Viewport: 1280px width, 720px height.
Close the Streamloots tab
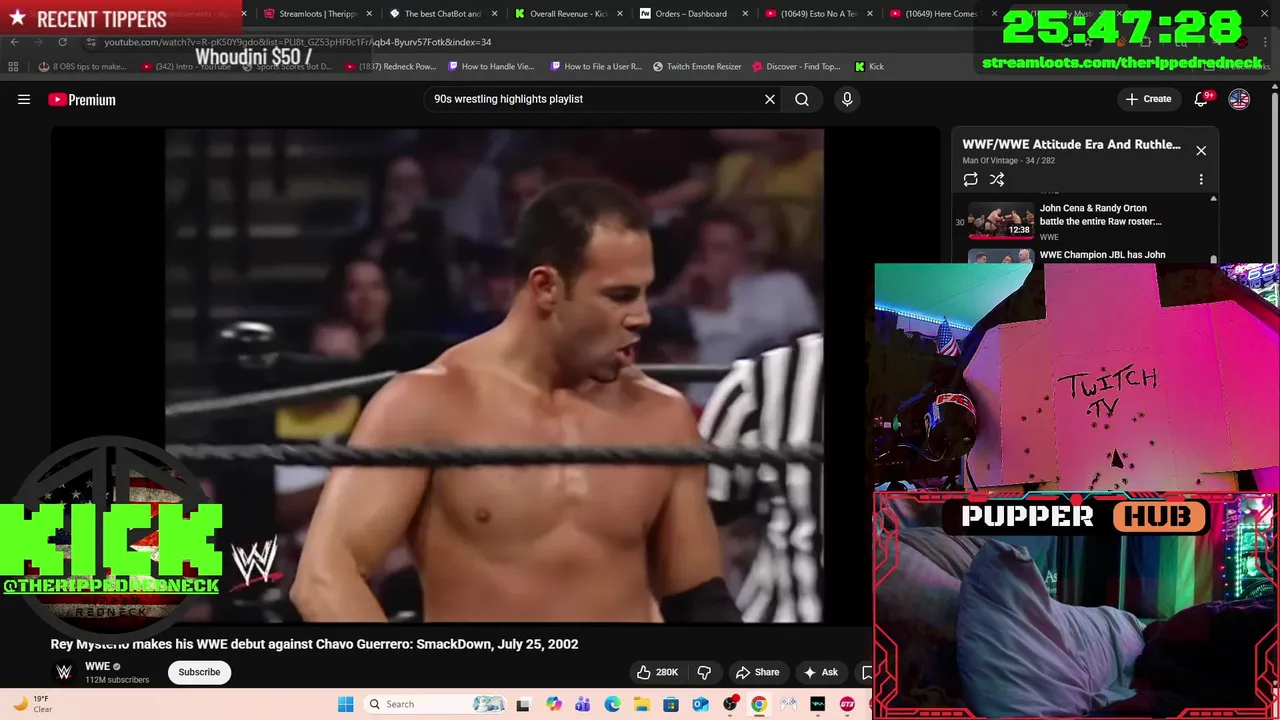369,14
